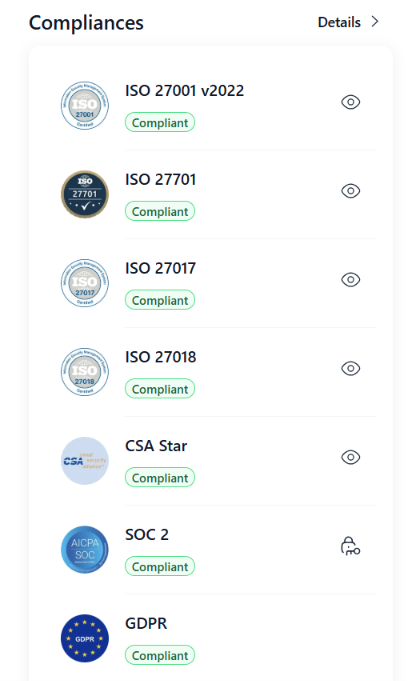Select the CSA Star title text
Viewport: 407px width, 681px height.
pyautogui.click(x=156, y=446)
